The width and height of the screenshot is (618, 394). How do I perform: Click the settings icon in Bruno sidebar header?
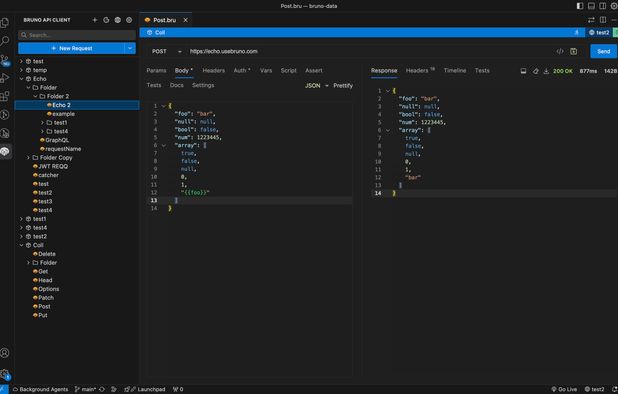point(129,20)
